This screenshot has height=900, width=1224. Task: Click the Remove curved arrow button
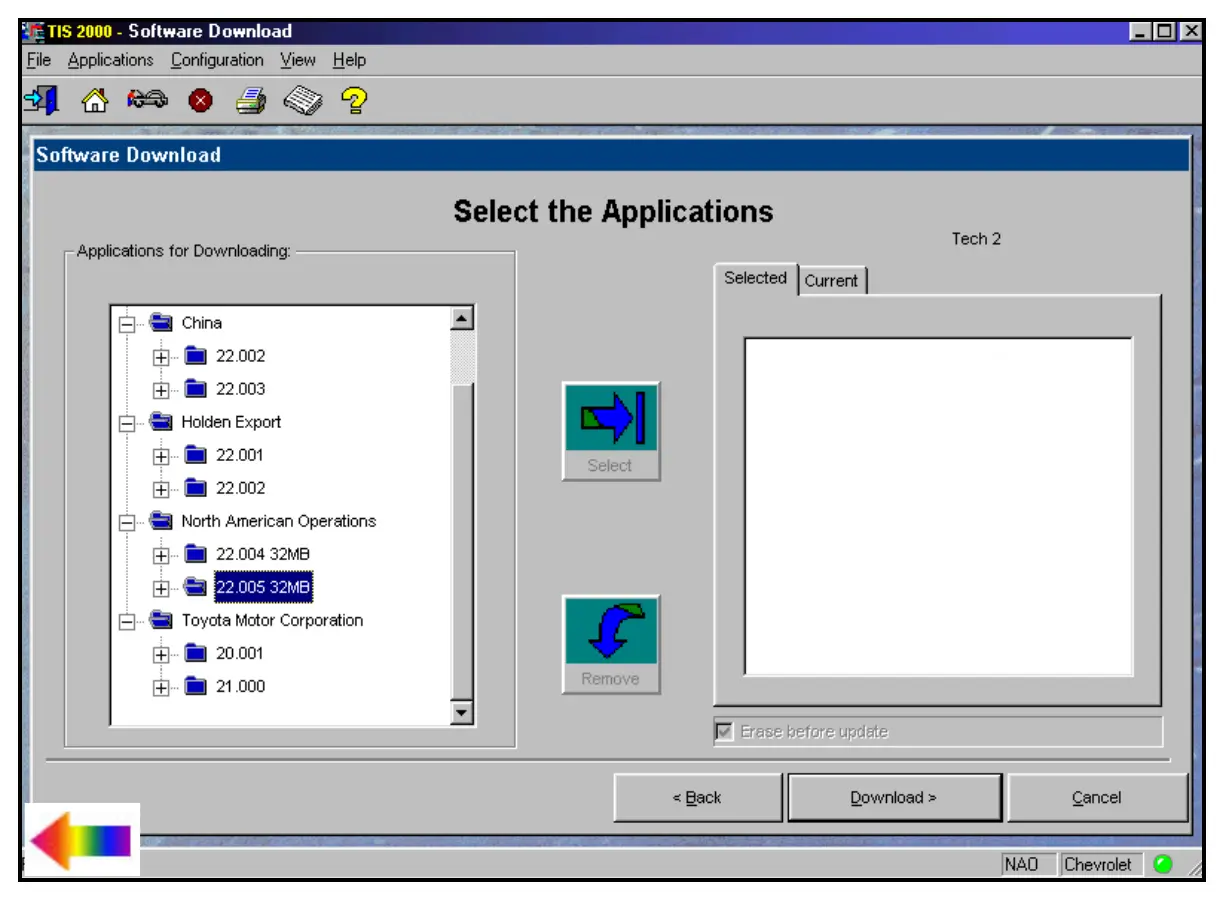pos(611,644)
